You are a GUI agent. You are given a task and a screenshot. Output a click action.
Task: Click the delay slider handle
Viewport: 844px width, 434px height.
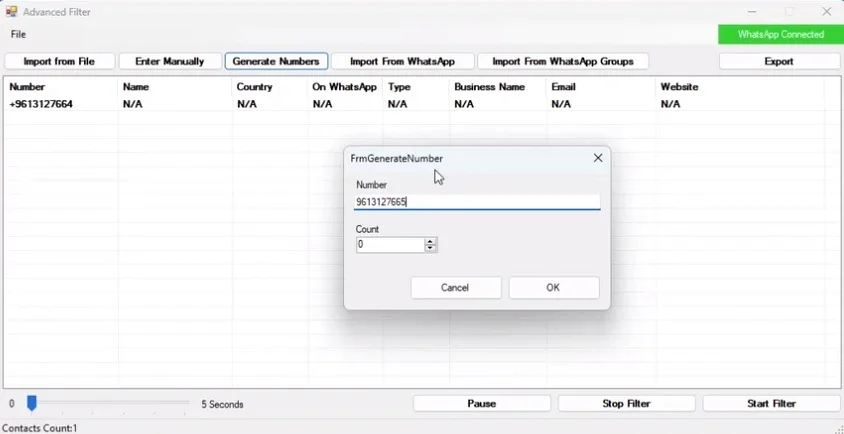coord(32,403)
